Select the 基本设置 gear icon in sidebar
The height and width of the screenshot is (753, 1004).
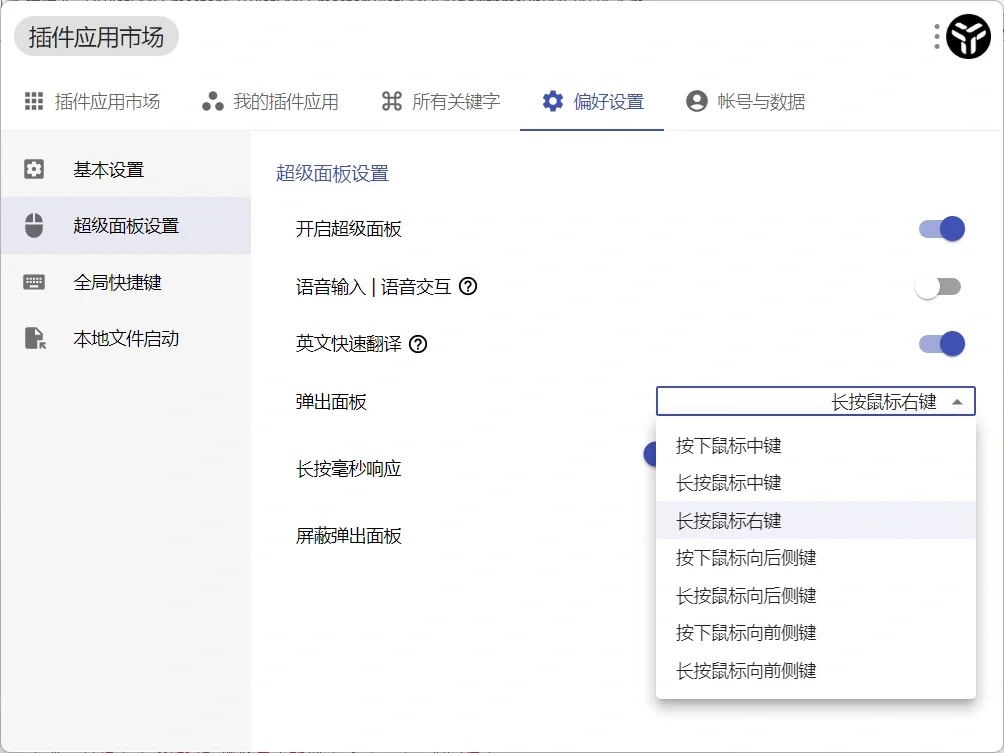click(33, 169)
